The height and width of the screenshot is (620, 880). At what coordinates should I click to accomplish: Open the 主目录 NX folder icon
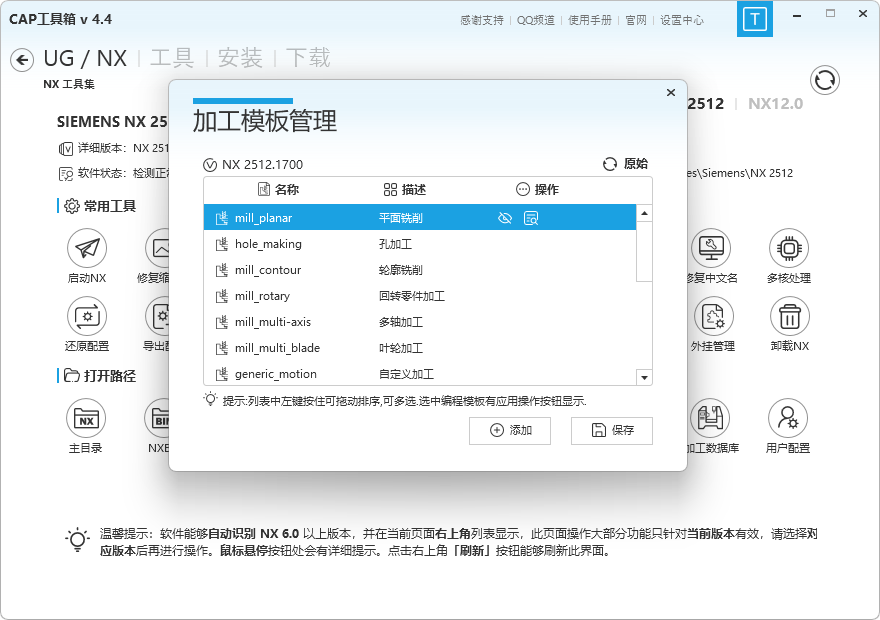click(87, 418)
